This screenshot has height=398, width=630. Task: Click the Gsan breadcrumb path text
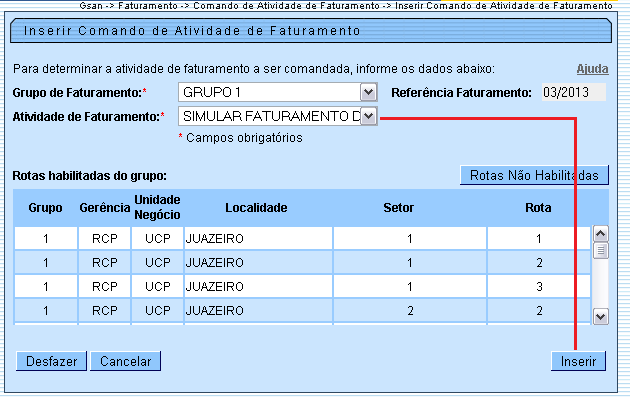[x=346, y=6]
